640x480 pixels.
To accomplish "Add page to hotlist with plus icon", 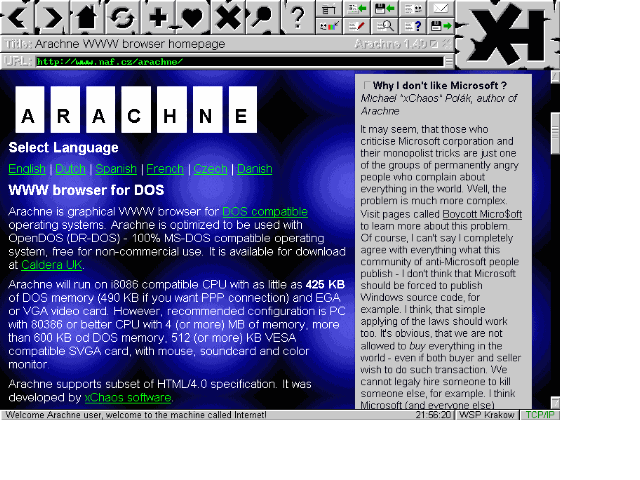I will coord(158,17).
